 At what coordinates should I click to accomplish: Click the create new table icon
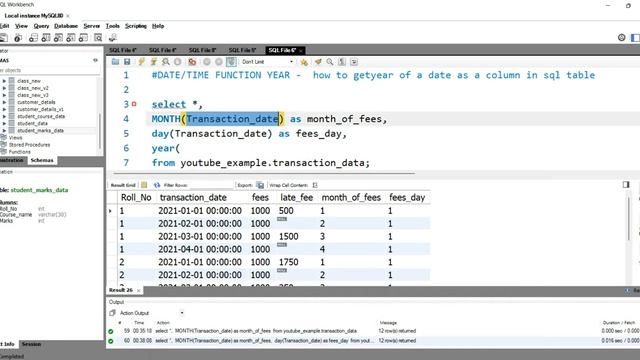click(46, 38)
